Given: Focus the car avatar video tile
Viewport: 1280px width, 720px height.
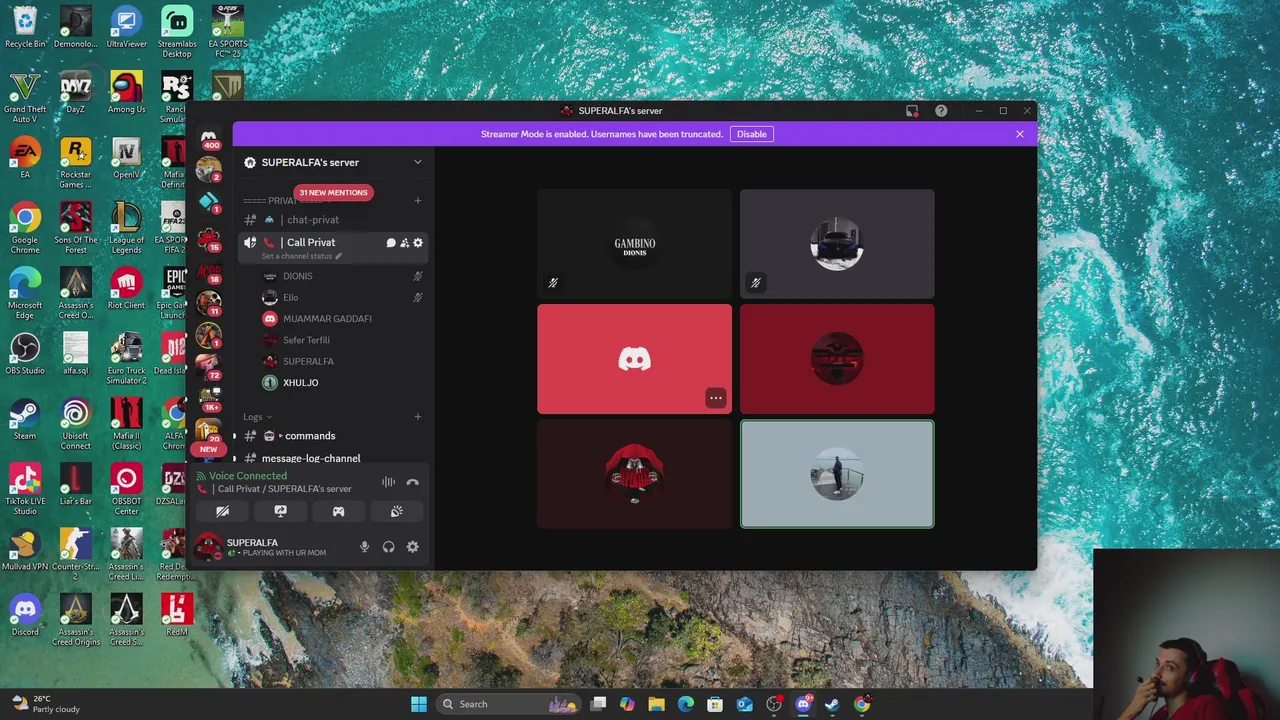Looking at the screenshot, I should click(x=837, y=243).
